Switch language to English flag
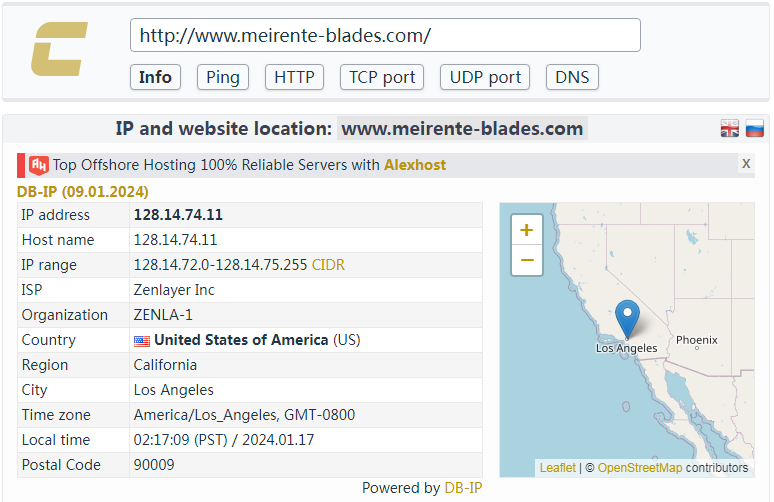774x502 pixels. pyautogui.click(x=730, y=128)
